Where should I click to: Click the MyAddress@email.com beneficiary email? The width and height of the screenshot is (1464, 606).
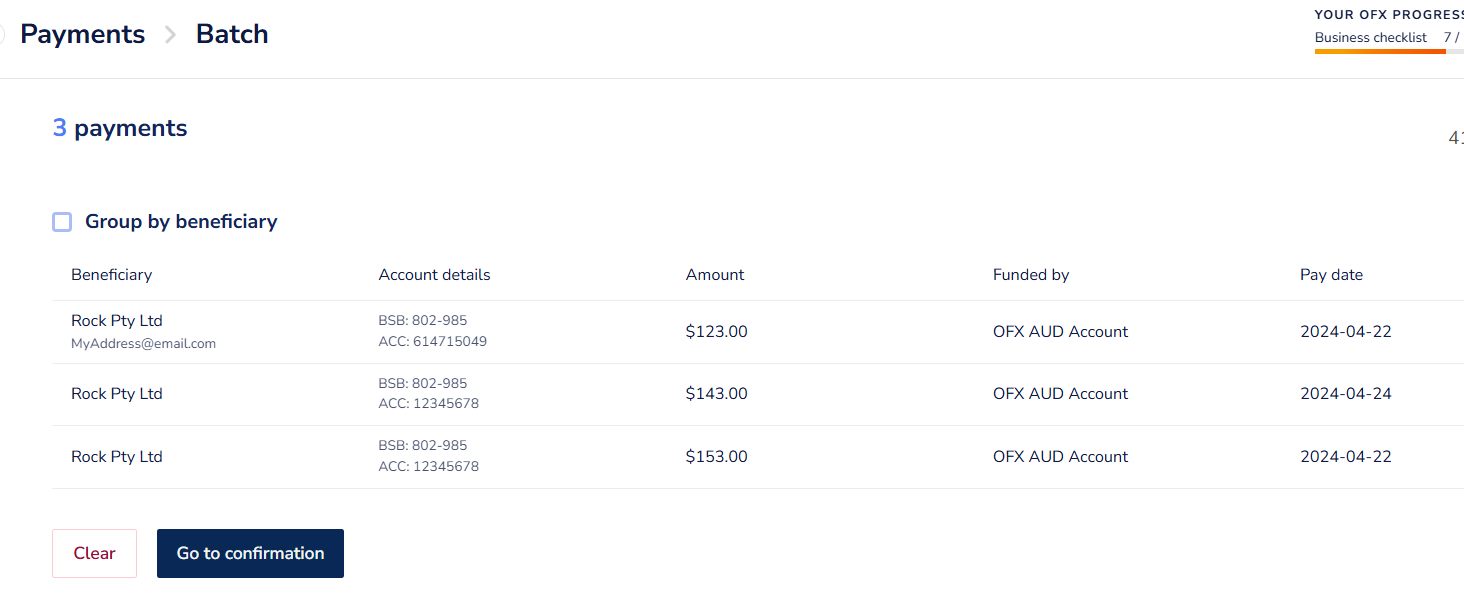pyautogui.click(x=143, y=343)
